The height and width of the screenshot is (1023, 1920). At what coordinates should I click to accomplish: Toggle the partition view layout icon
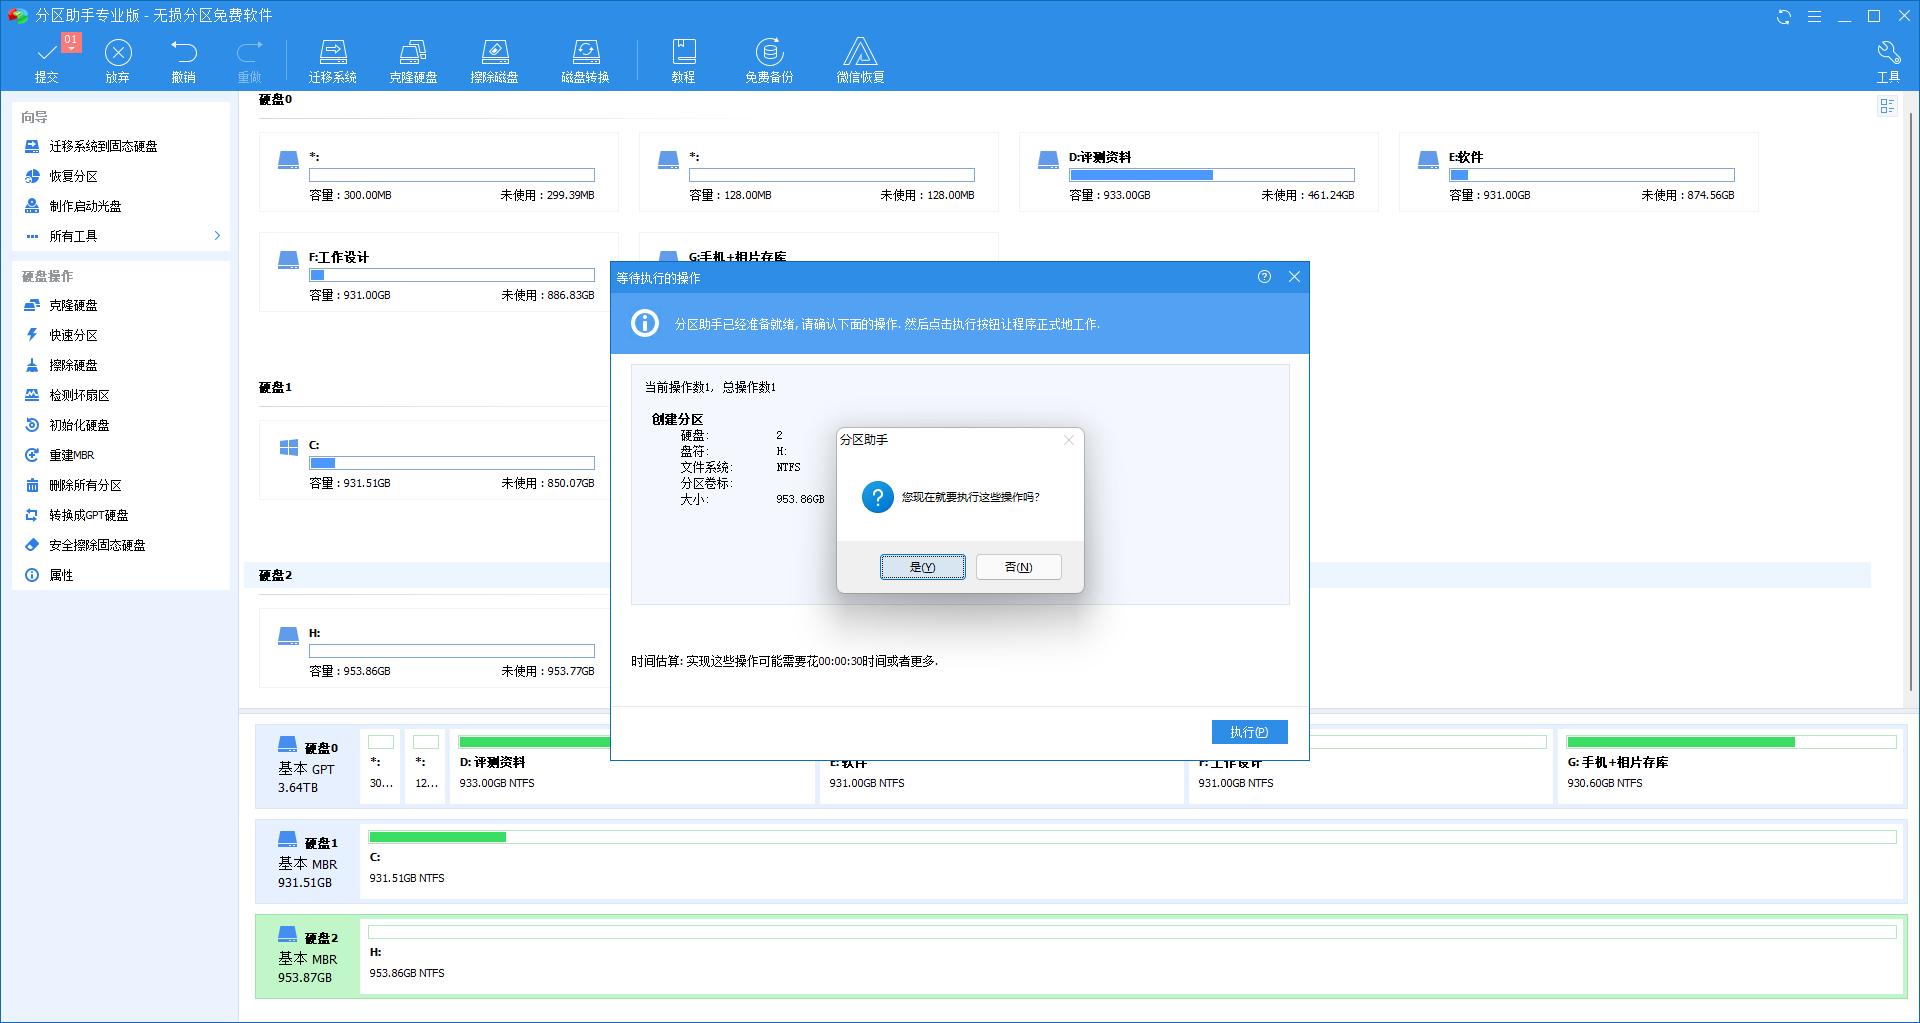1887,106
